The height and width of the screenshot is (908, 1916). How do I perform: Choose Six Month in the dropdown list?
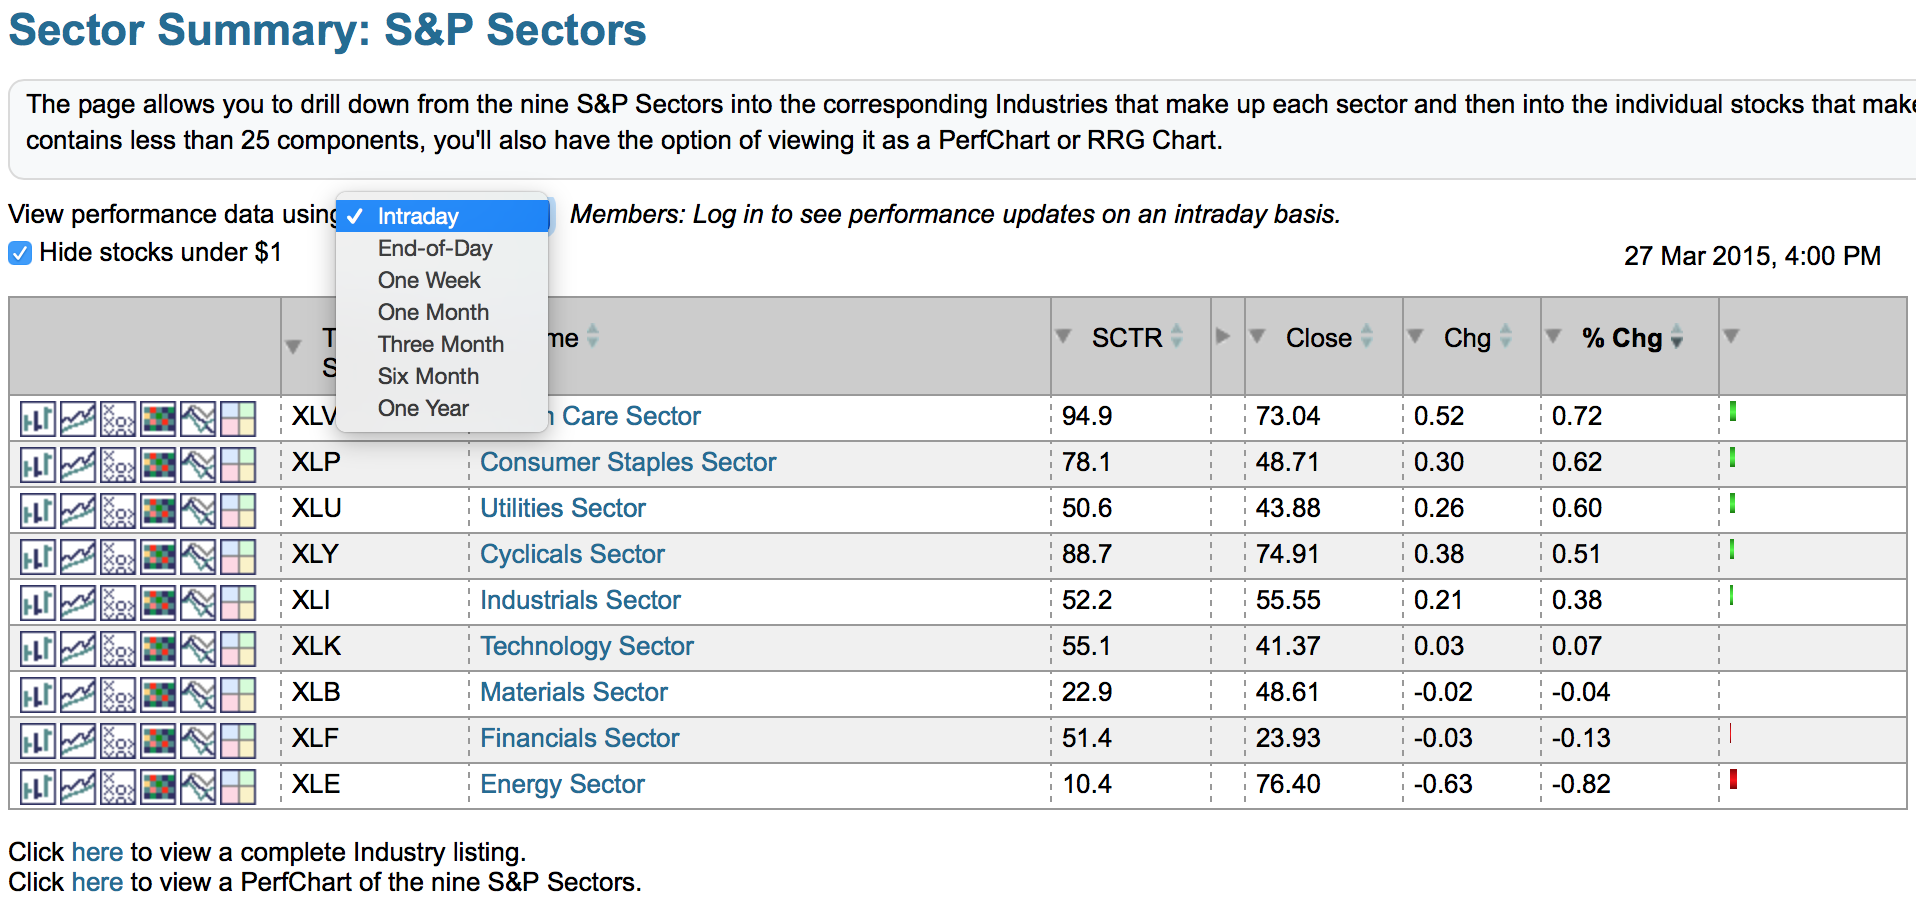[428, 376]
